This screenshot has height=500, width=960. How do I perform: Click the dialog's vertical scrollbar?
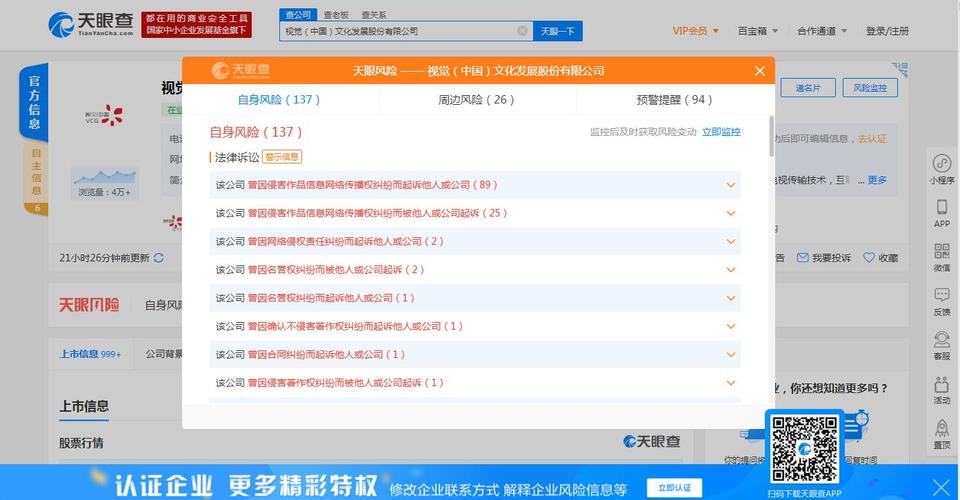click(x=771, y=136)
